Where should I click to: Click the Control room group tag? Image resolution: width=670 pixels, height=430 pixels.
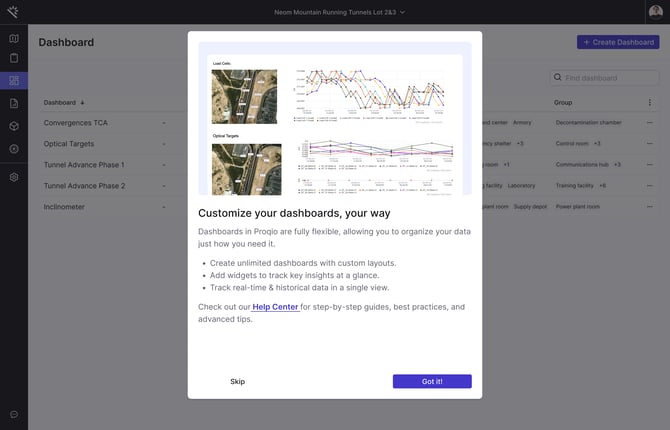(x=572, y=144)
